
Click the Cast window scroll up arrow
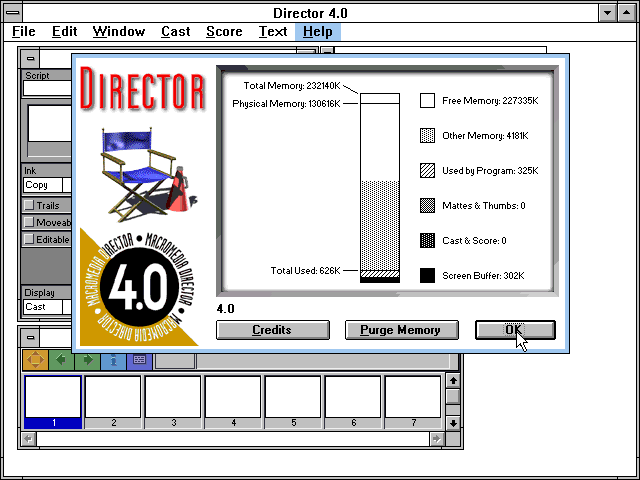click(x=453, y=381)
